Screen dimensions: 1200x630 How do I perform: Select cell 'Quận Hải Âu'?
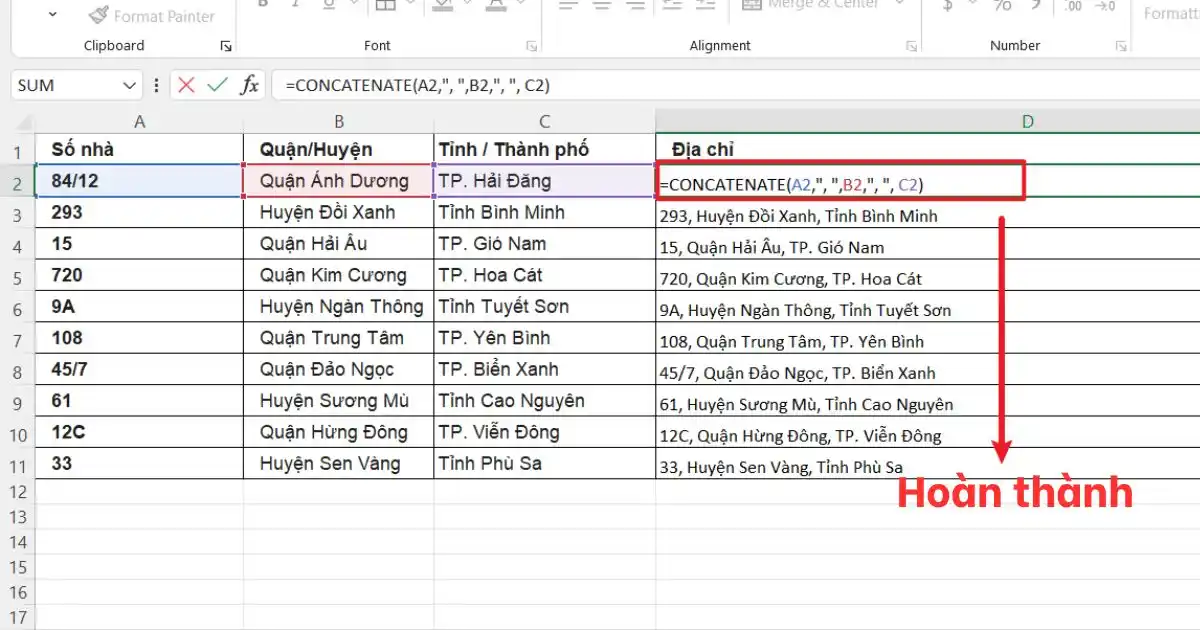[x=339, y=244]
